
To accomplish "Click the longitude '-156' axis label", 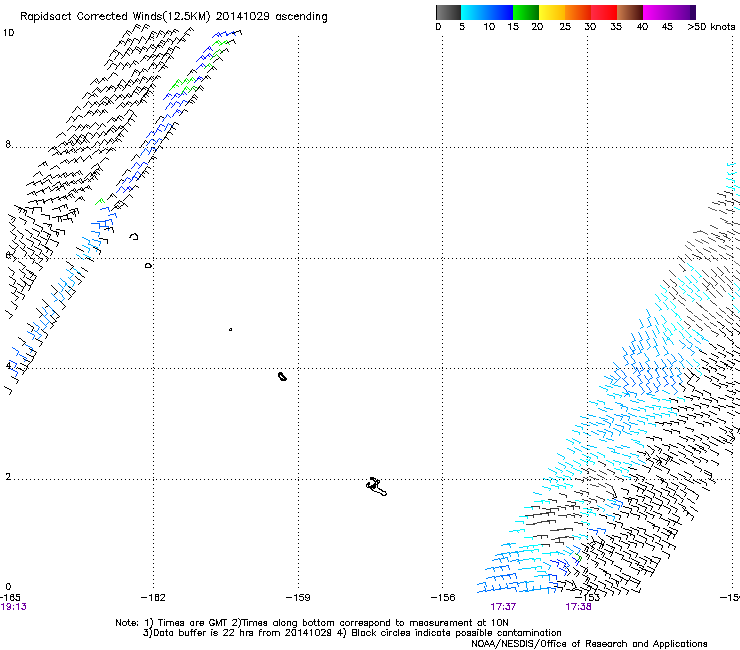I will (443, 598).
